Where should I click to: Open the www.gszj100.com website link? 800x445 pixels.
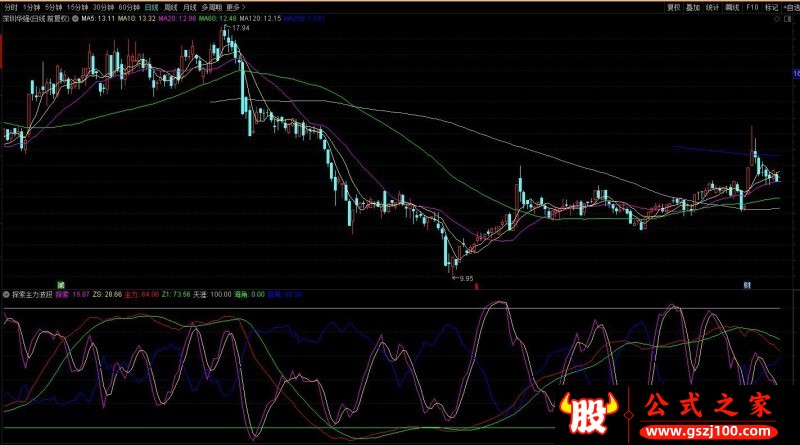(708, 432)
